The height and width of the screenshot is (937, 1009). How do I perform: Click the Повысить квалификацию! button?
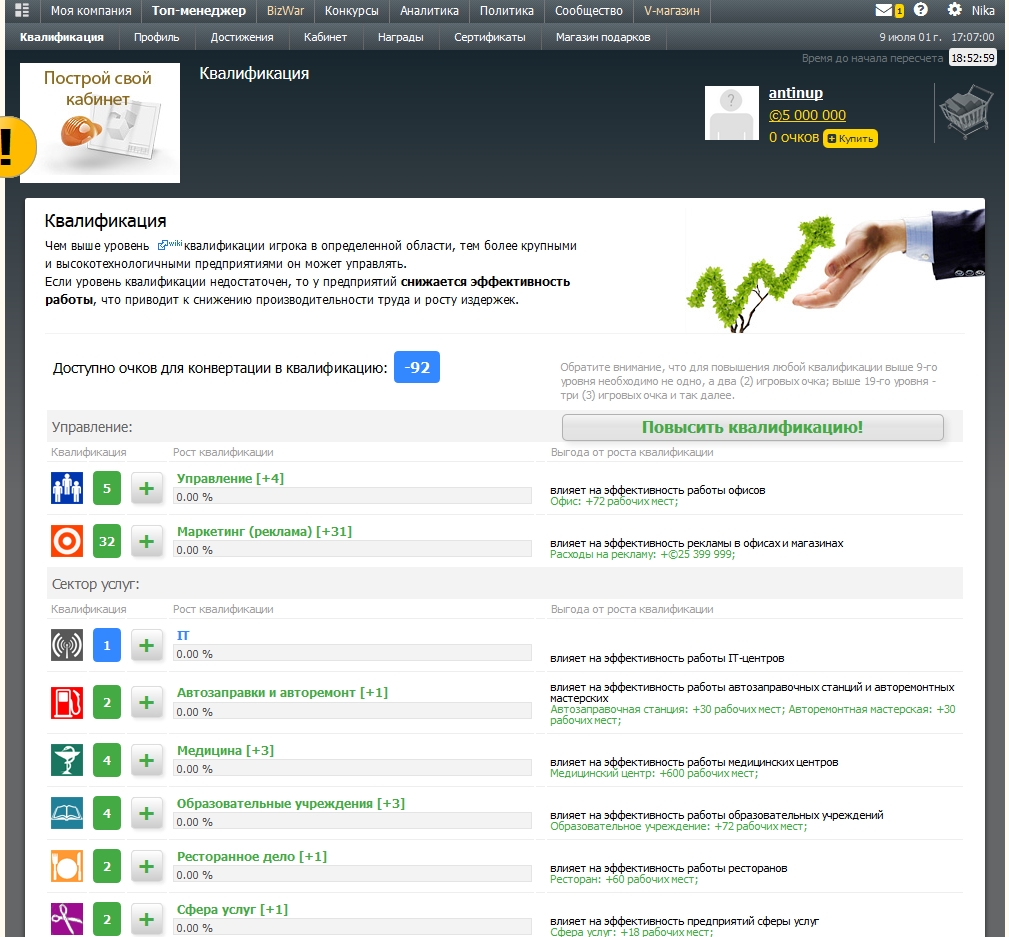tap(752, 428)
